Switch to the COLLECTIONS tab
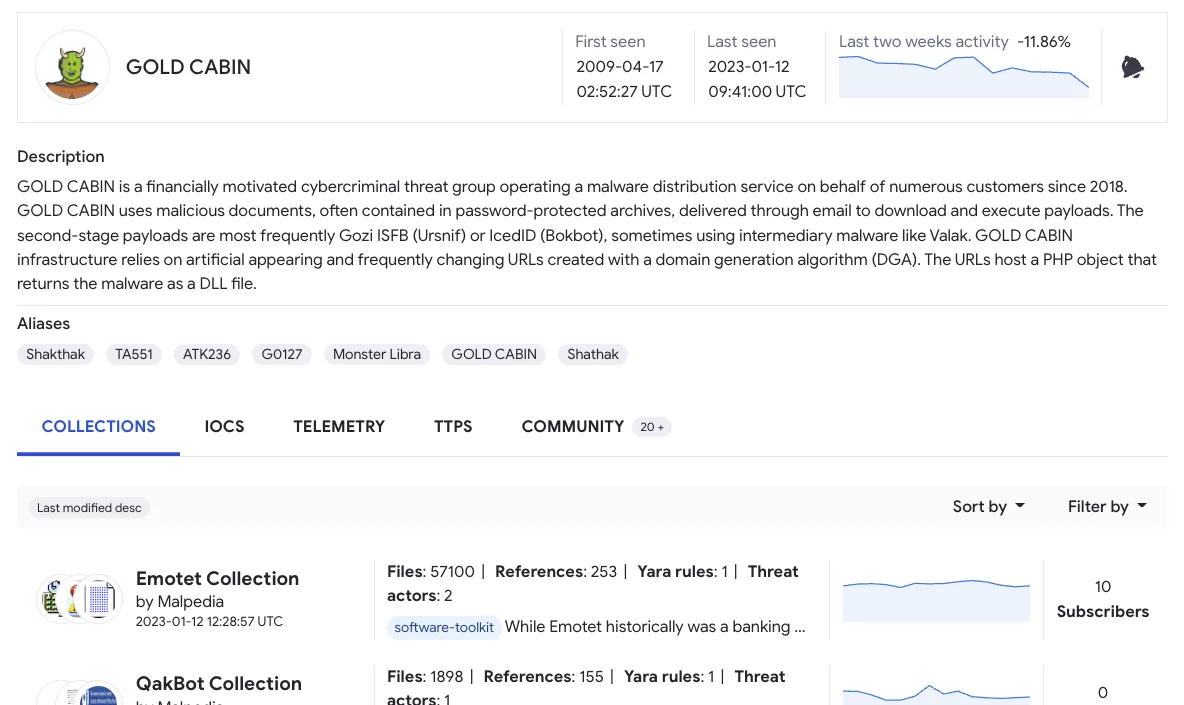This screenshot has height=705, width=1184. tap(98, 426)
